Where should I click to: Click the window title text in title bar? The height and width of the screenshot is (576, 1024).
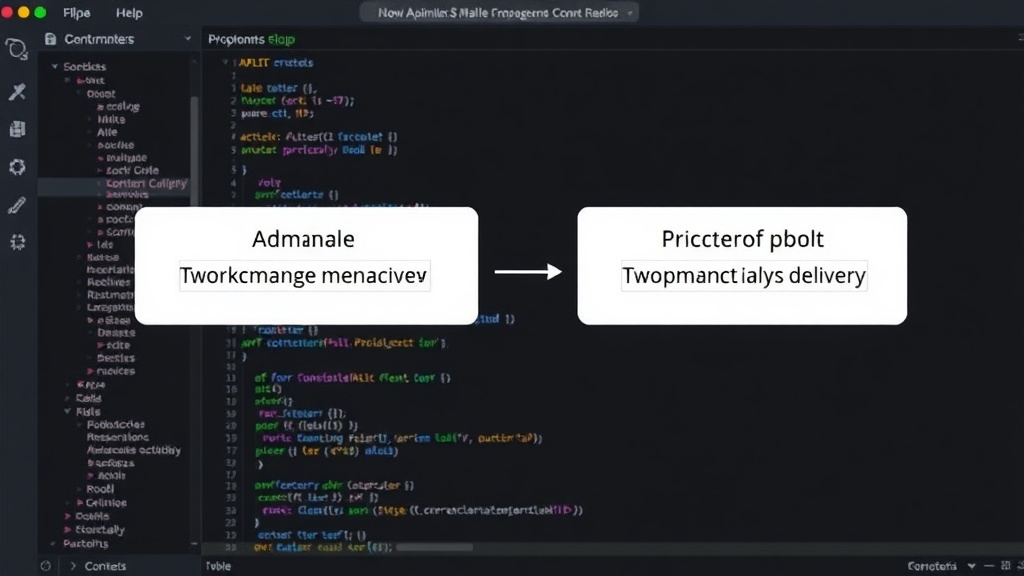coord(498,13)
